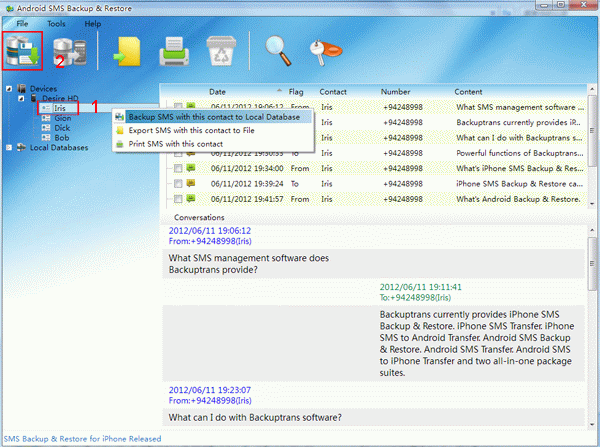Choose Export SMS with this contact to File
600x447 pixels.
tap(189, 130)
